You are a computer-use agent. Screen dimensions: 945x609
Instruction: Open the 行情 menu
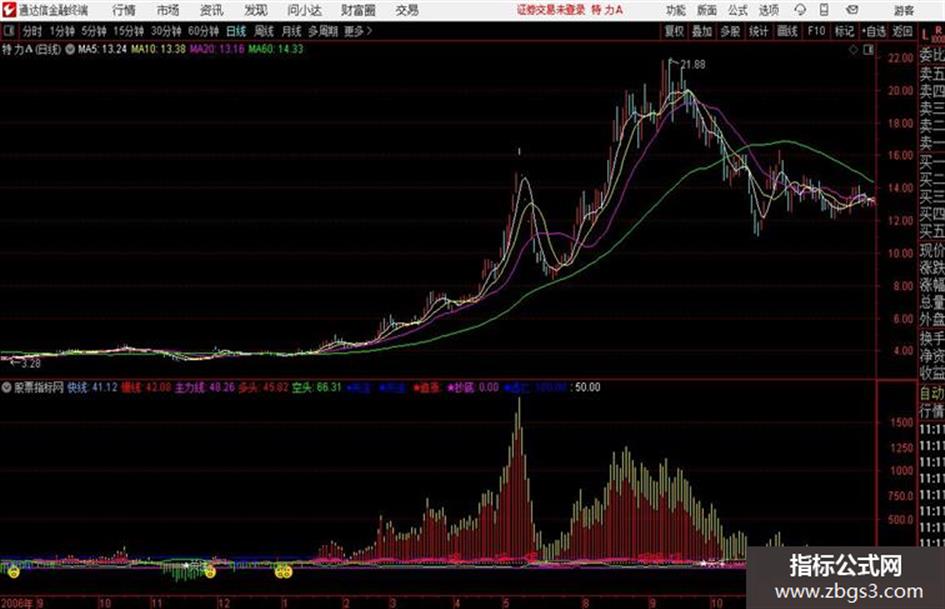[124, 10]
